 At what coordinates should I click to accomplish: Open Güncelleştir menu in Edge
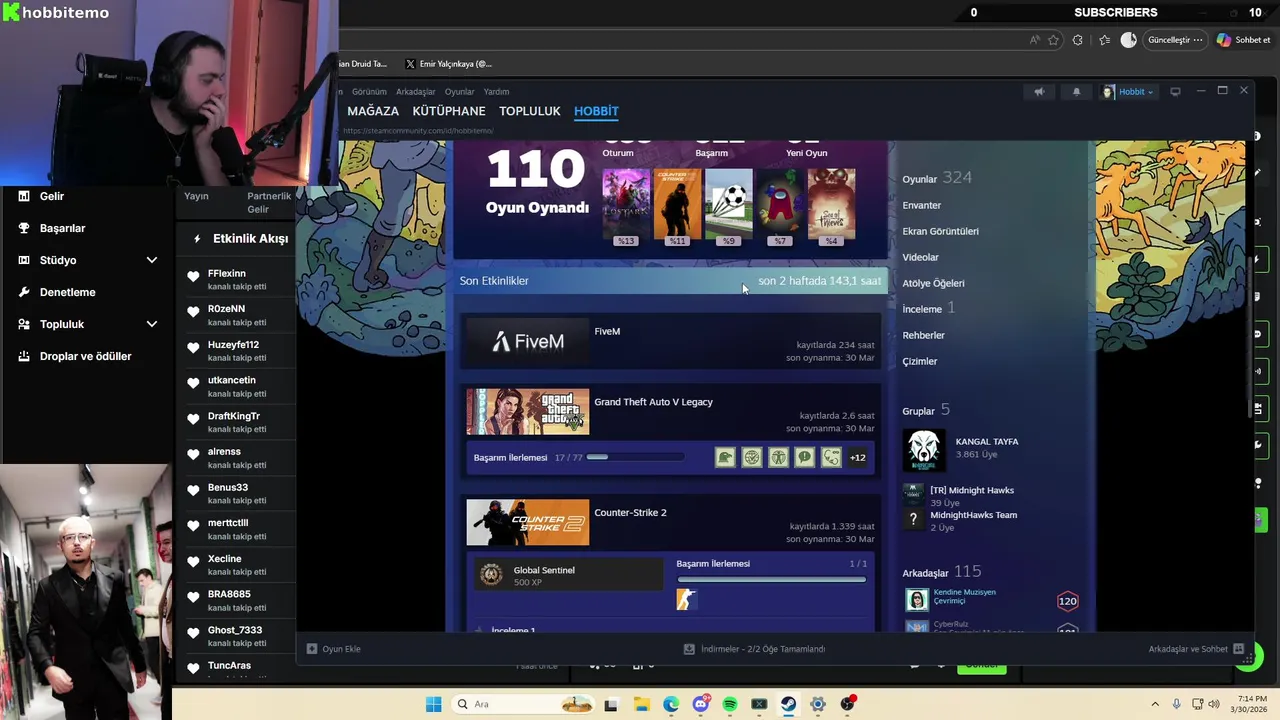(1175, 40)
